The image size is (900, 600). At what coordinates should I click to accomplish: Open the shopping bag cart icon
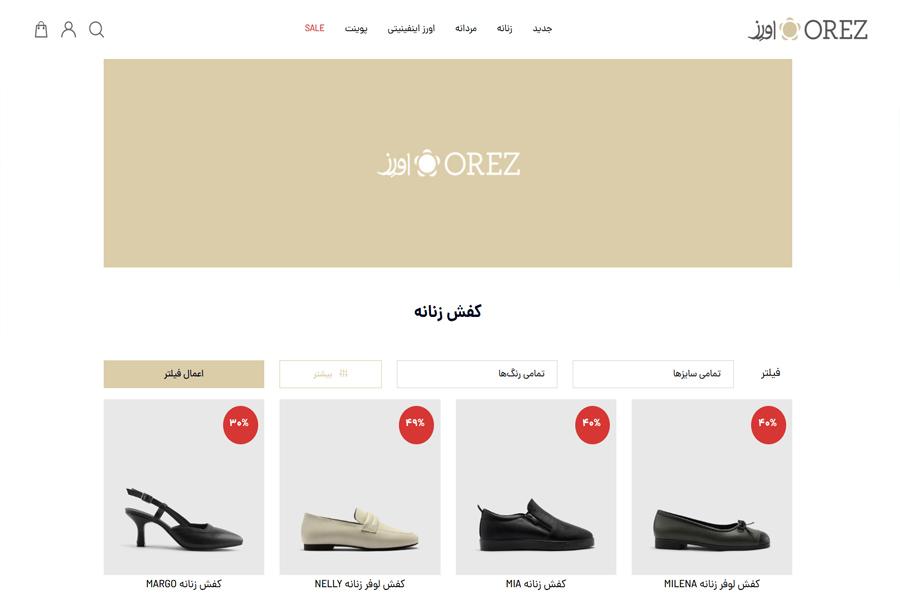(x=41, y=29)
